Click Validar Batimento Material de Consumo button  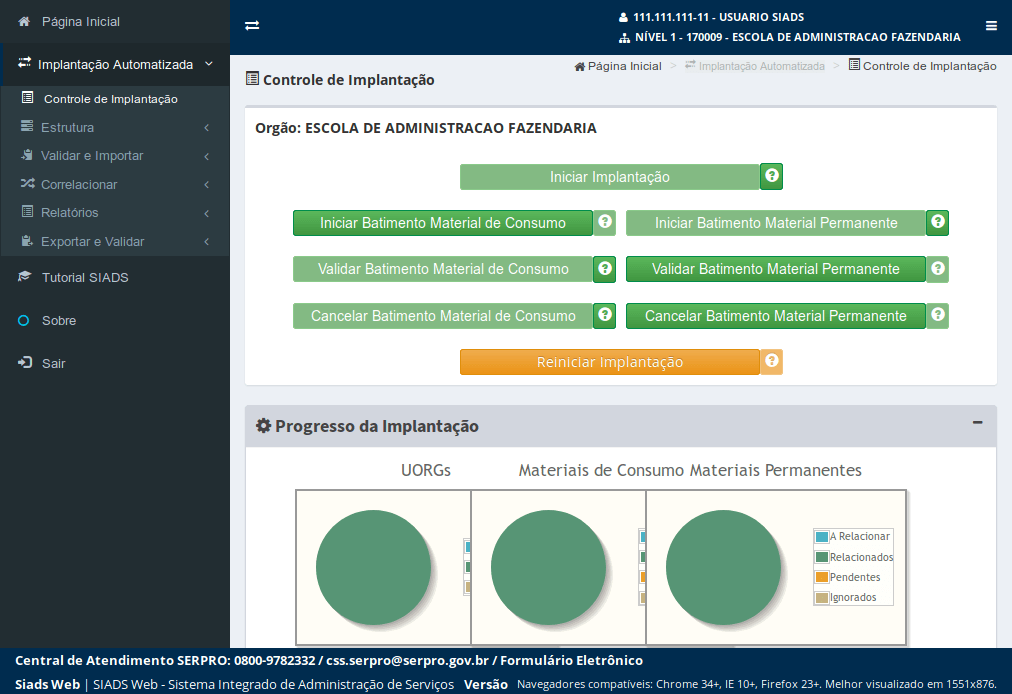[443, 269]
